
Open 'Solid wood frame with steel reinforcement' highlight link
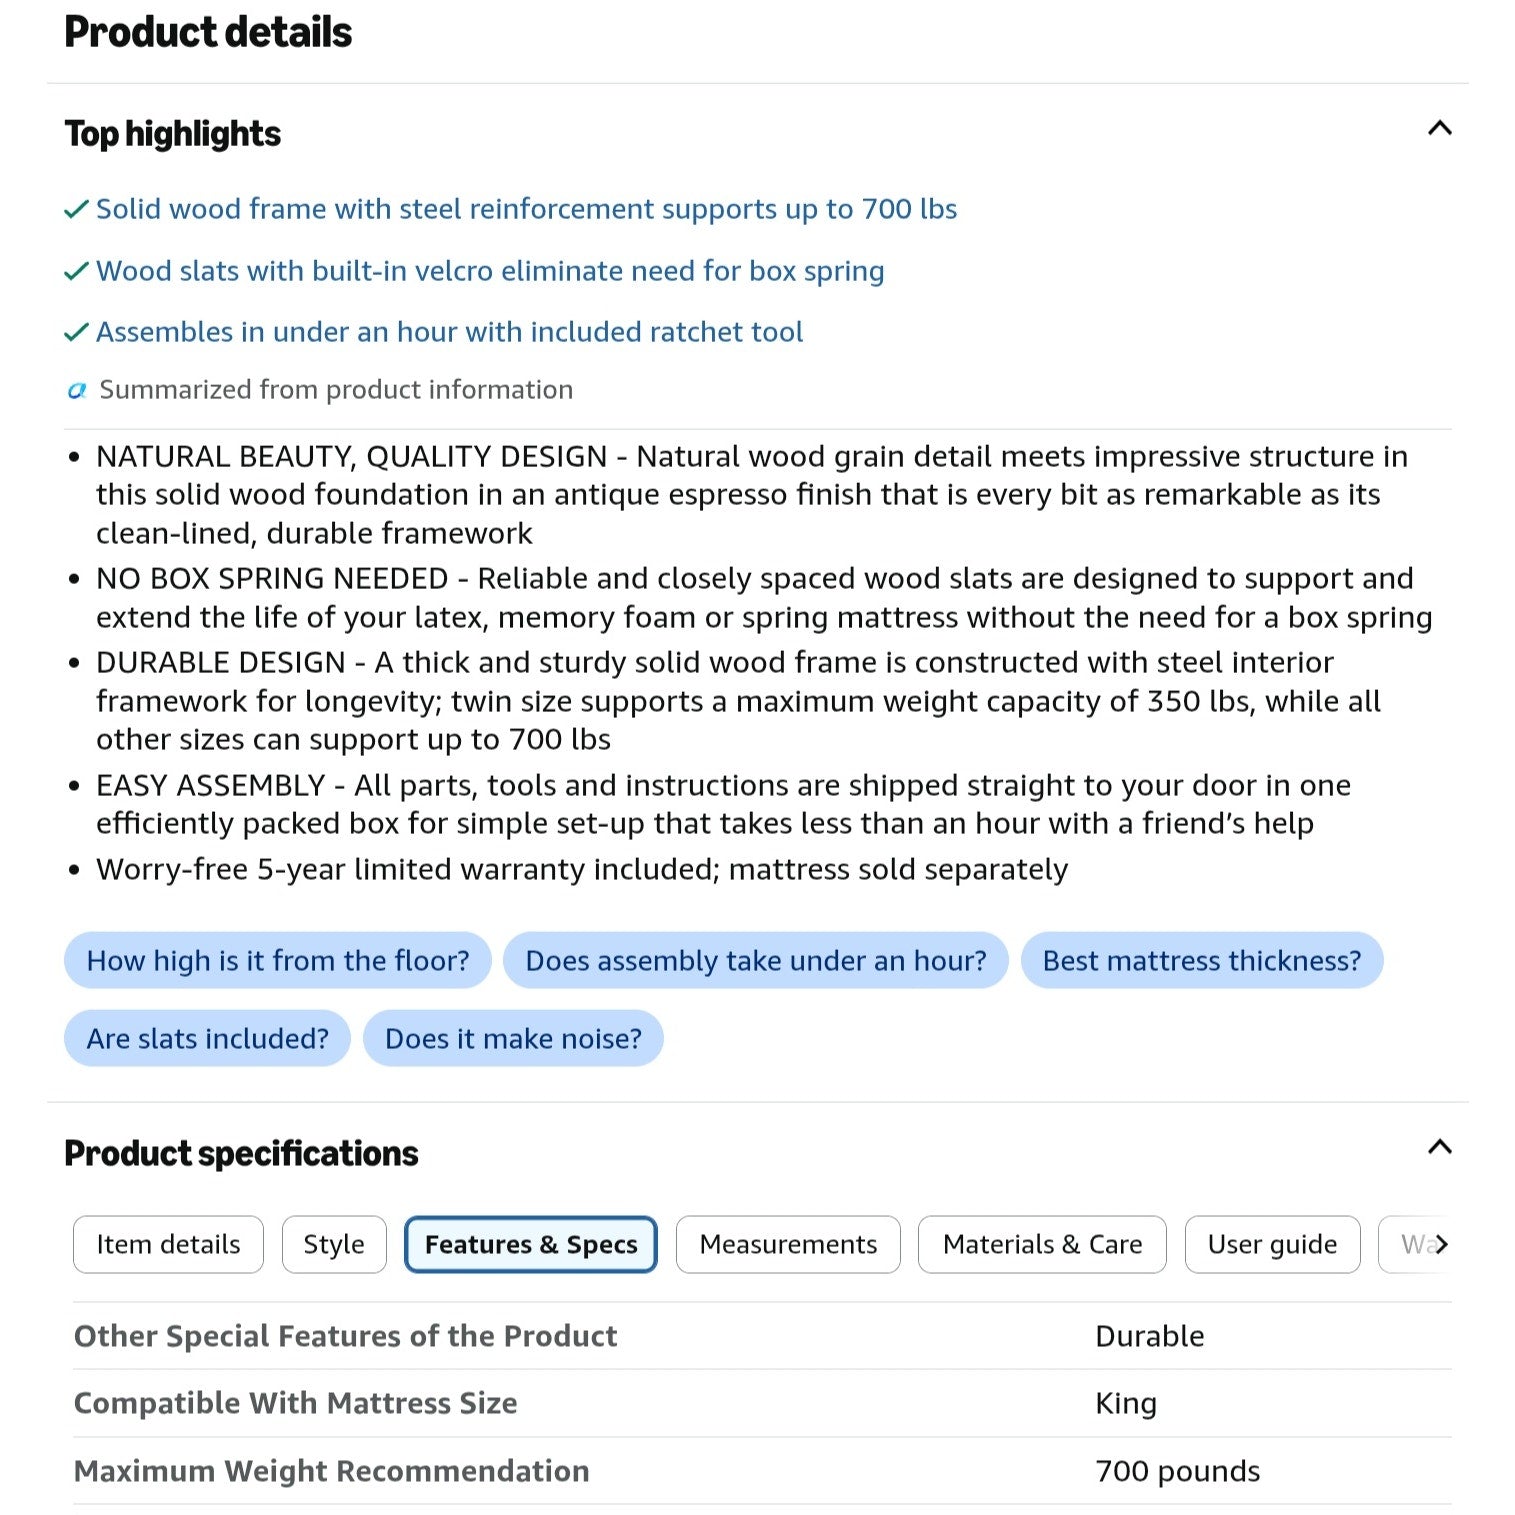click(x=526, y=209)
